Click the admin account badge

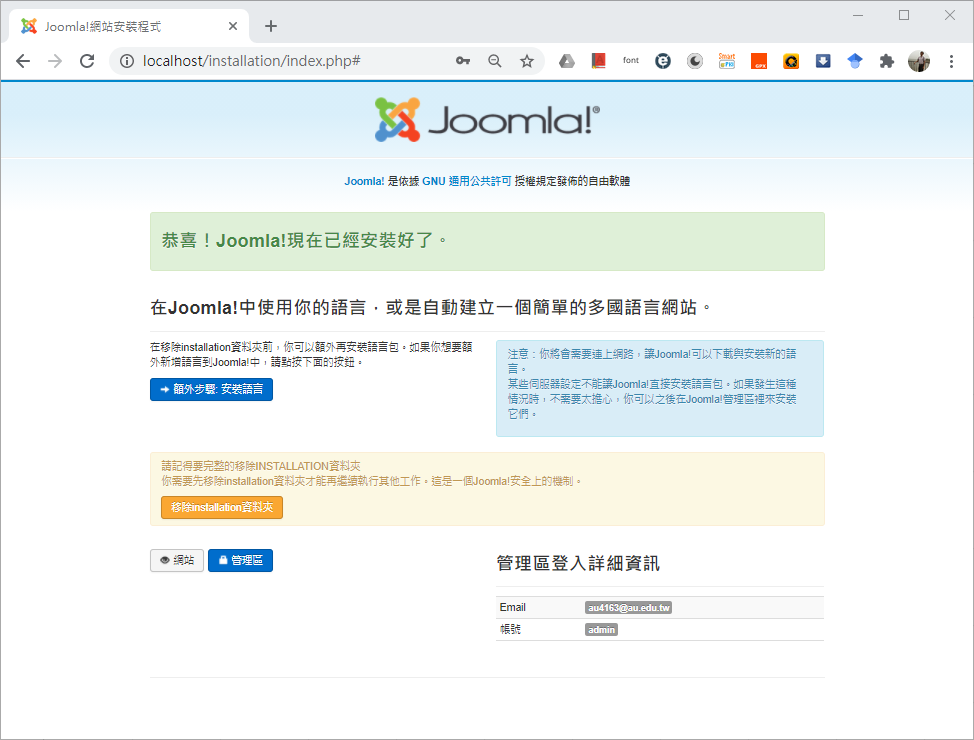point(601,629)
